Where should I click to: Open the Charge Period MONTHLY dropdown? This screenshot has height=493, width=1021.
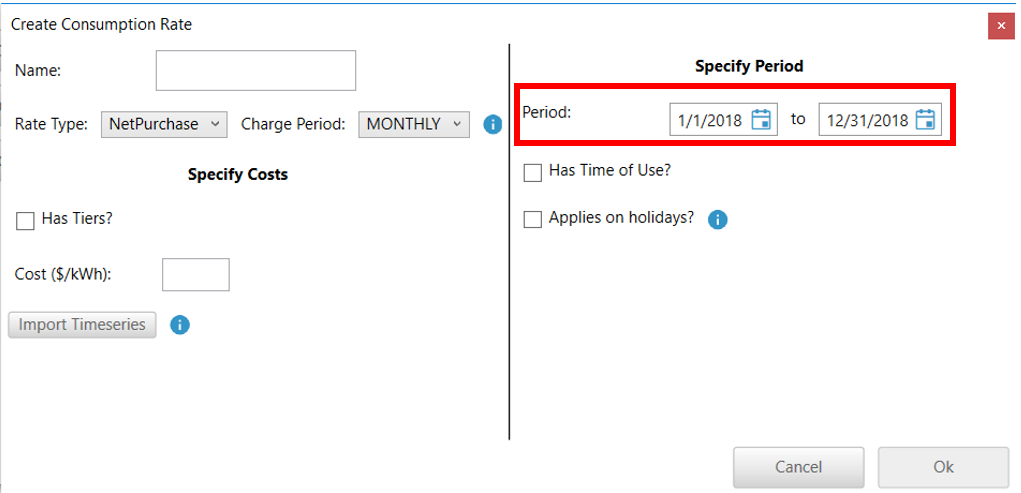point(413,124)
